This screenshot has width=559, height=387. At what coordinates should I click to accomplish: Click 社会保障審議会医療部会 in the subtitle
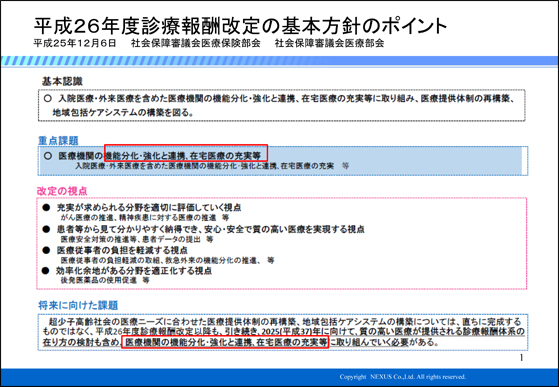pyautogui.click(x=329, y=43)
